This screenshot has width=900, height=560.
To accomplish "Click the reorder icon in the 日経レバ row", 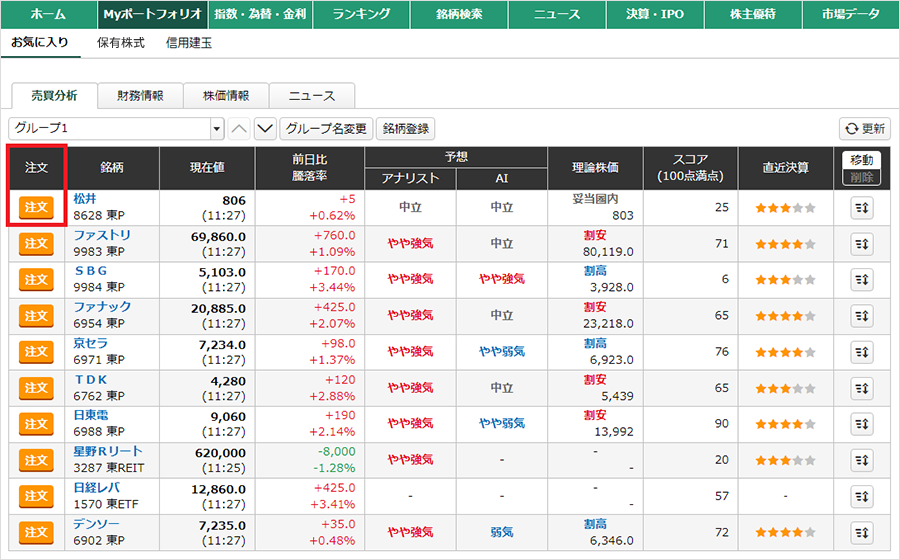I will tap(862, 496).
